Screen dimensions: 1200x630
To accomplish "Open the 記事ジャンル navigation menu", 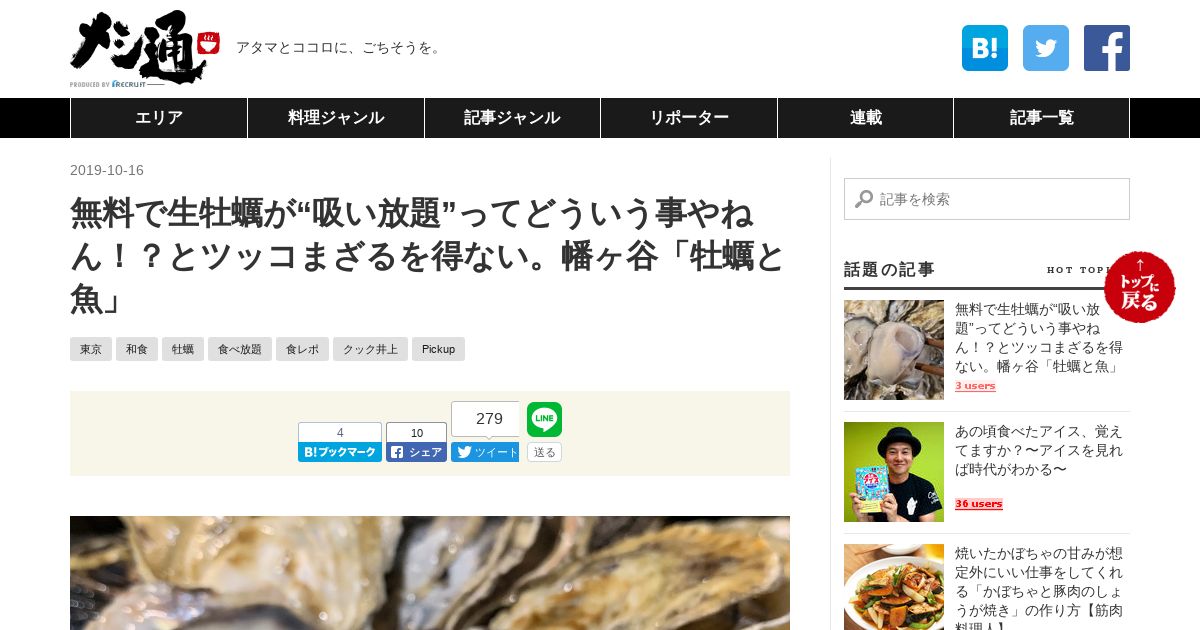I will pos(512,118).
